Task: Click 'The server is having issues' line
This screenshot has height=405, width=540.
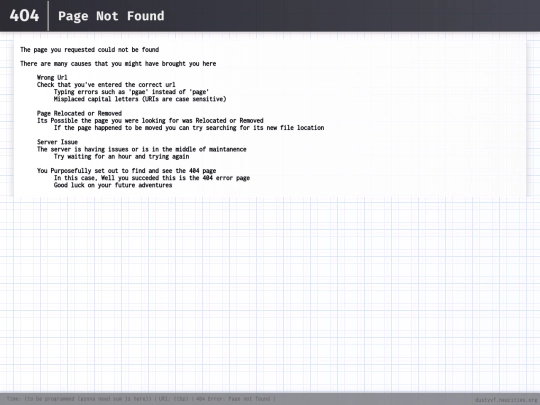Action: click(142, 149)
